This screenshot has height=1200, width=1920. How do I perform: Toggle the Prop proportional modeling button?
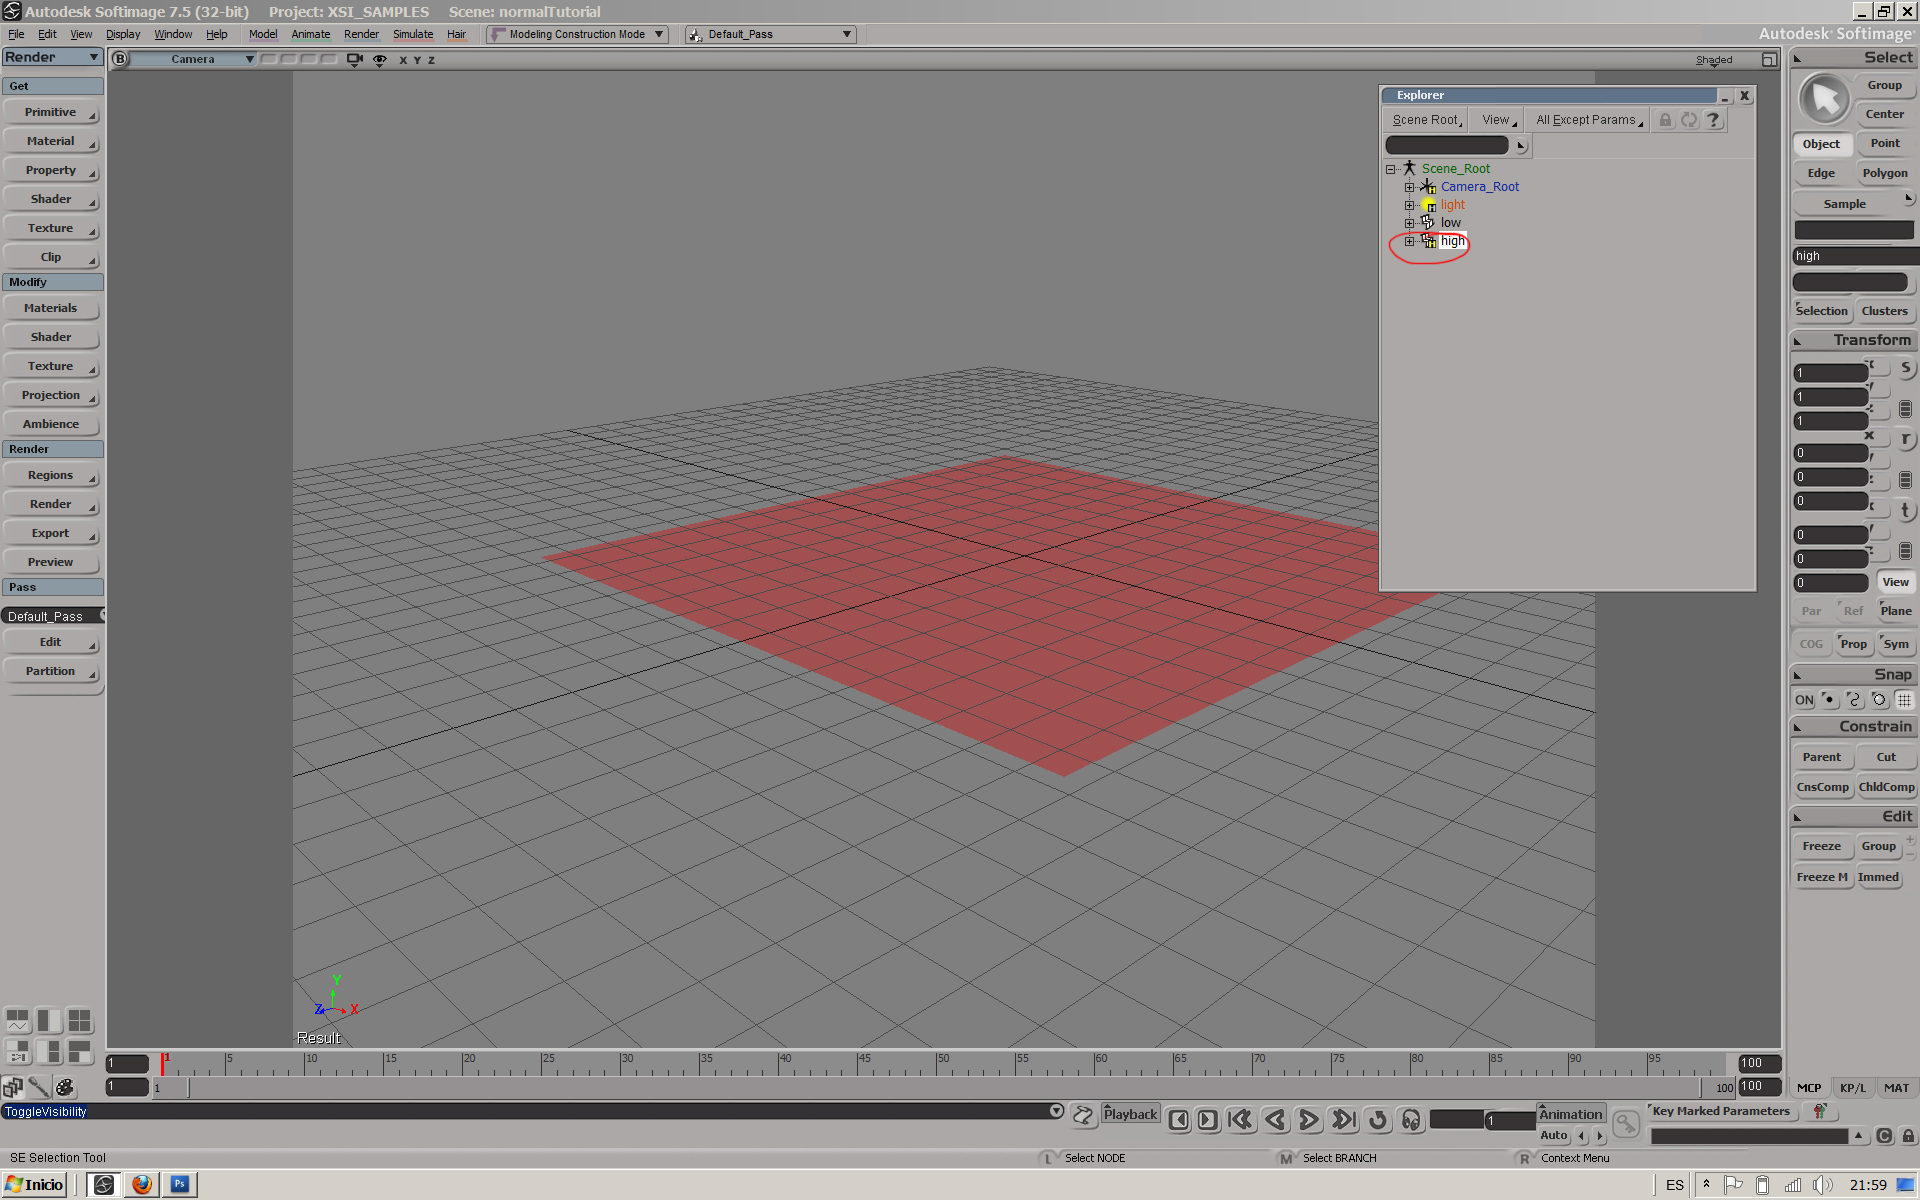[x=1853, y=644]
